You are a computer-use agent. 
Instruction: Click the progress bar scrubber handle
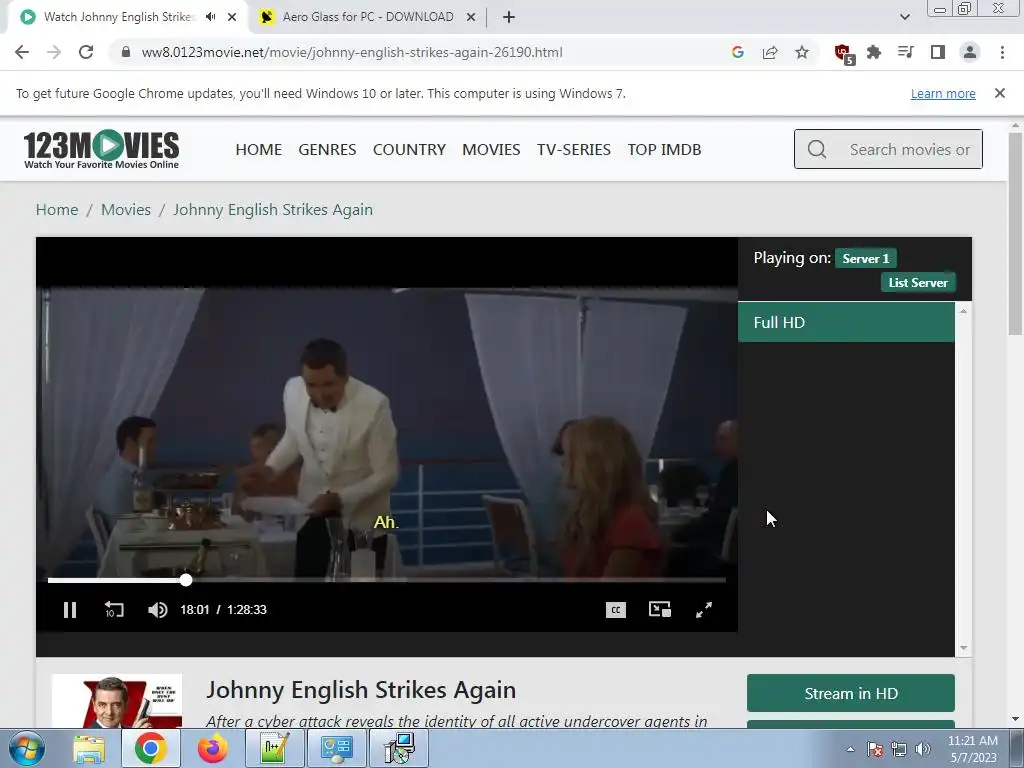(x=186, y=580)
